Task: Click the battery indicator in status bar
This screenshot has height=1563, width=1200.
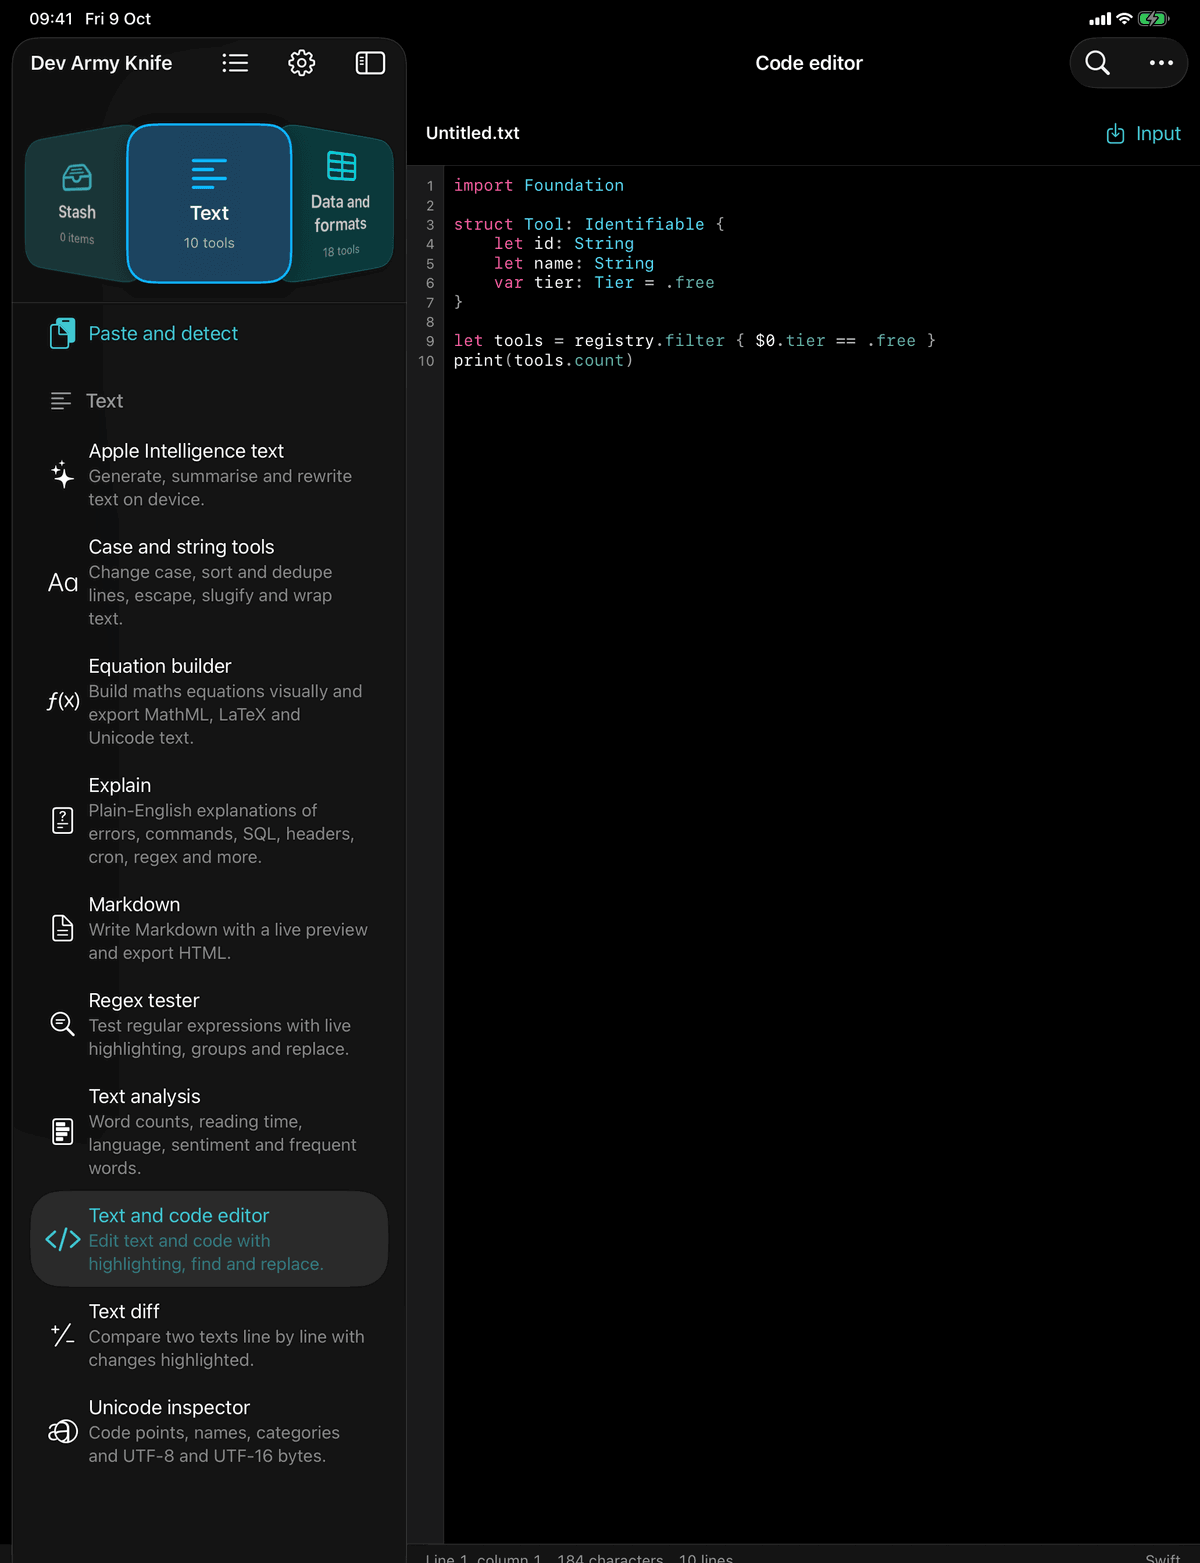Action: pyautogui.click(x=1153, y=18)
